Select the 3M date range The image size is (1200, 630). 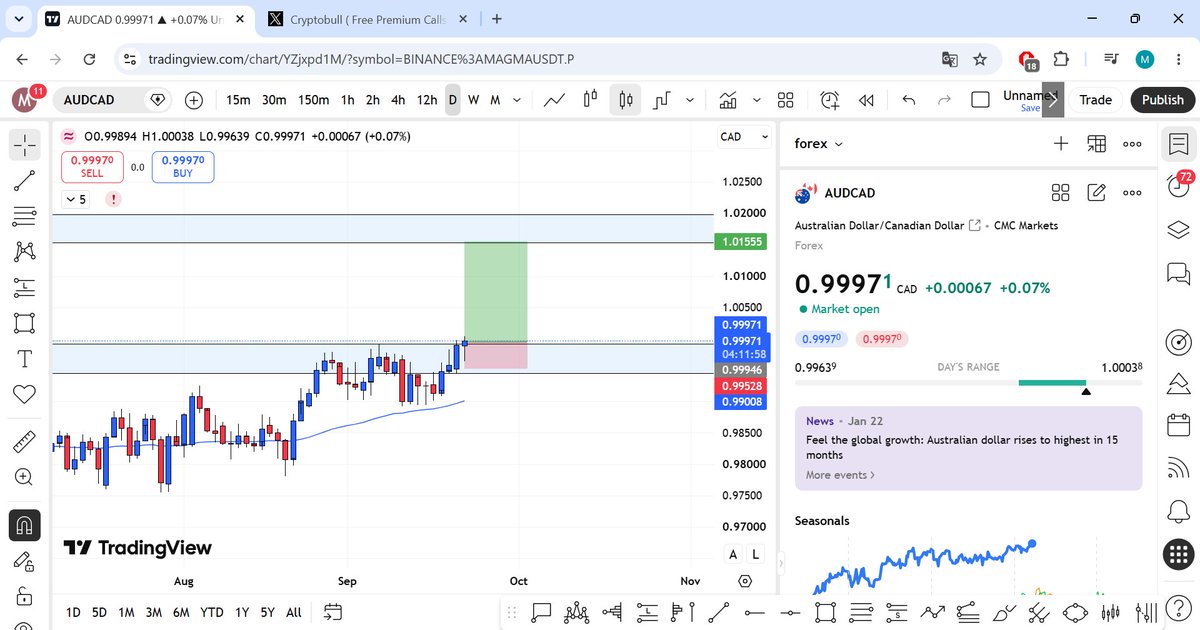pos(153,612)
